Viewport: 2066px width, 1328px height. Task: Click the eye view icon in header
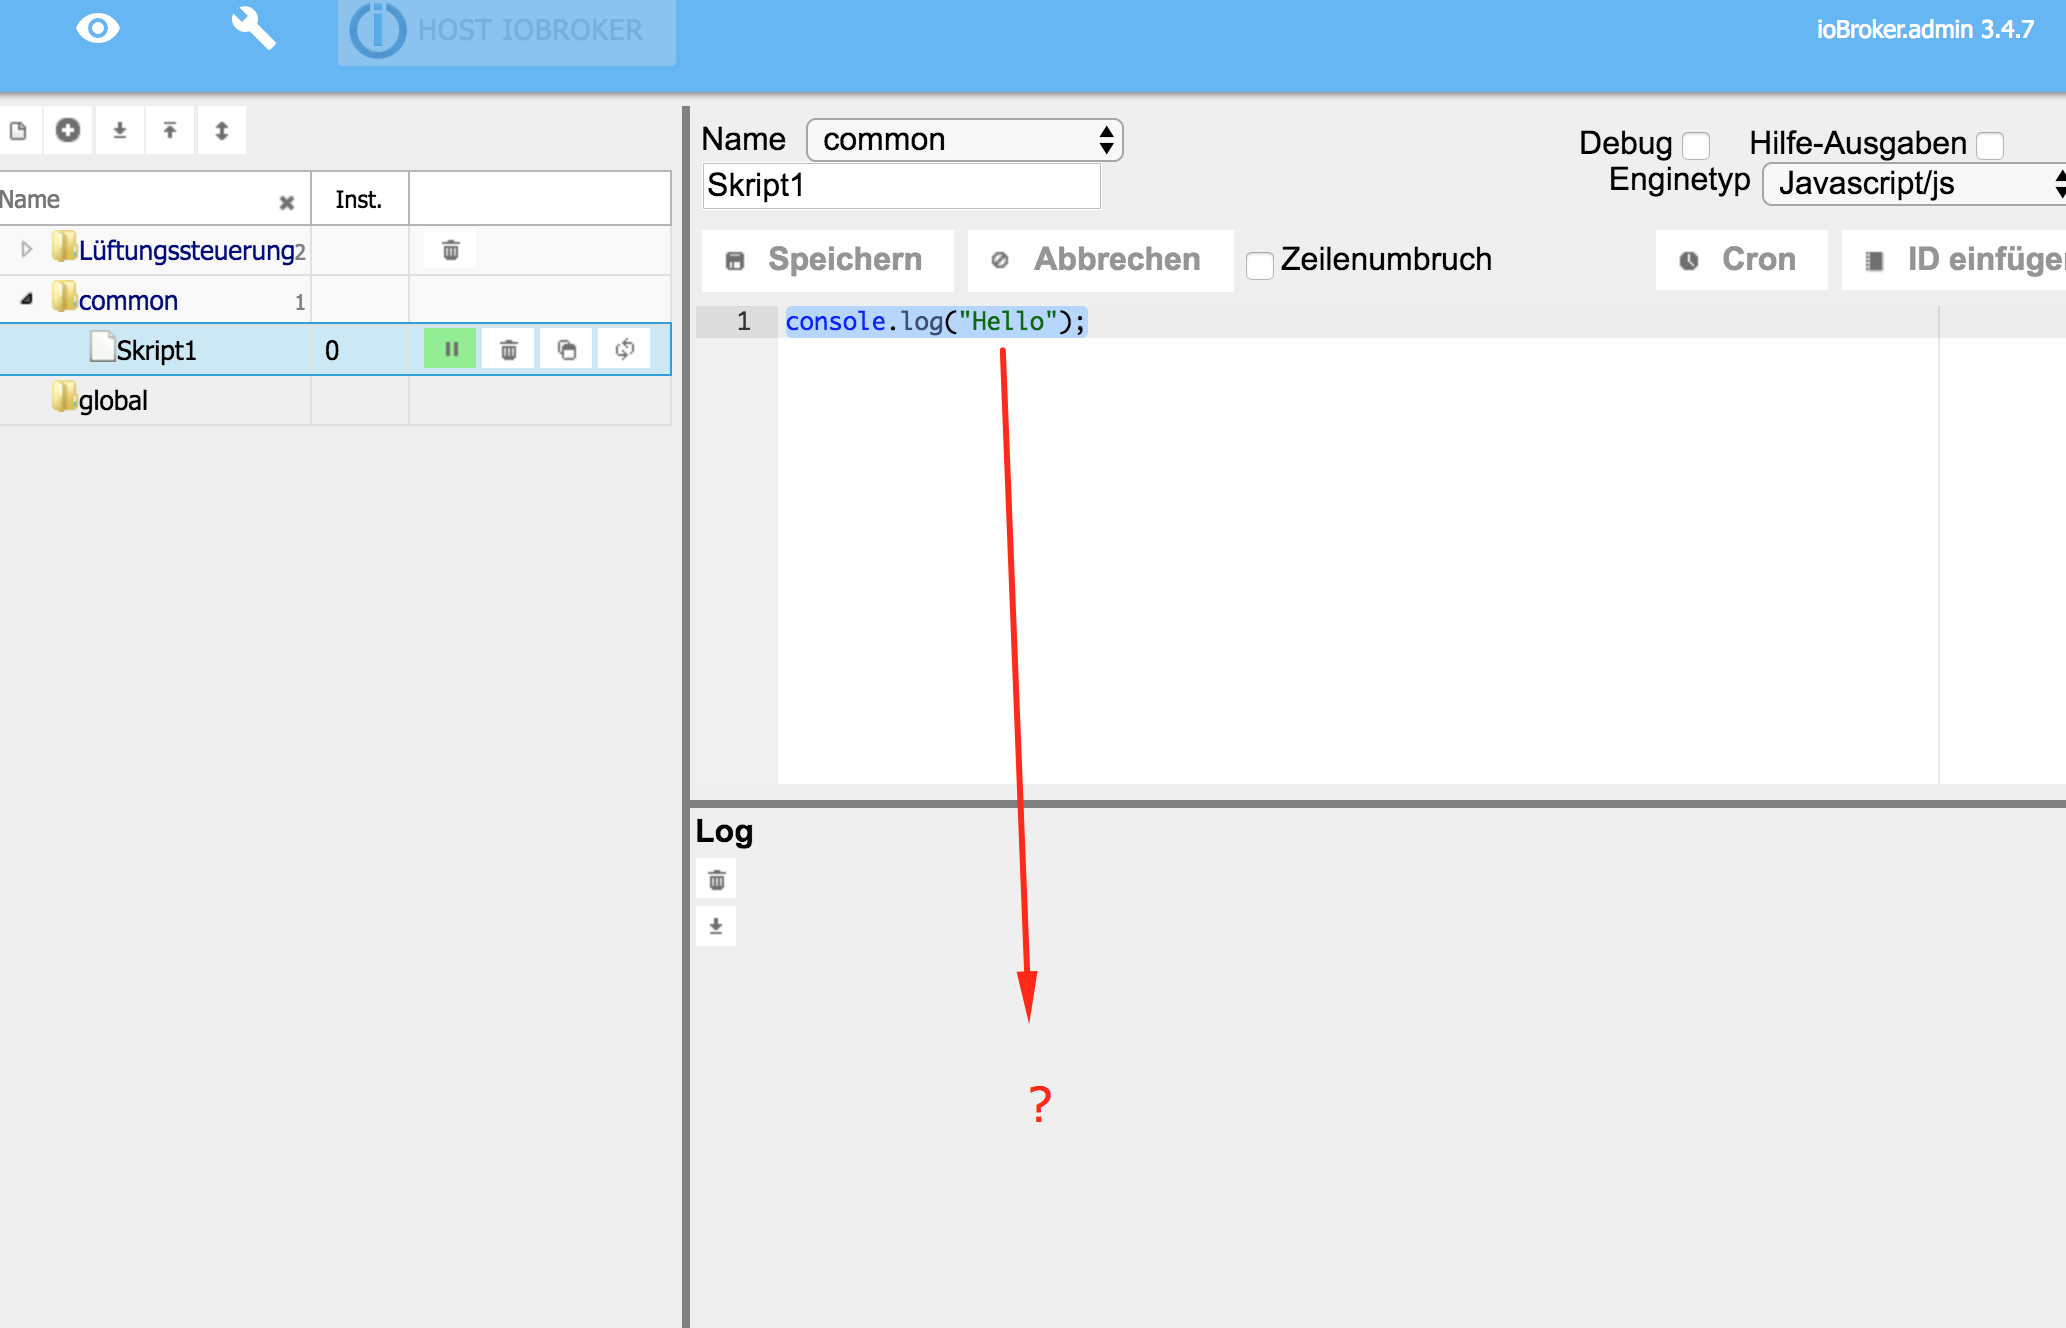pyautogui.click(x=98, y=28)
